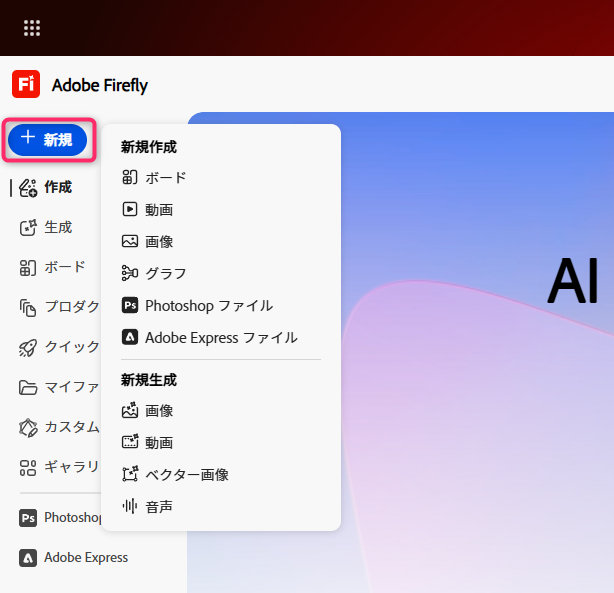Launch Adobe Express from sidebar

point(85,557)
